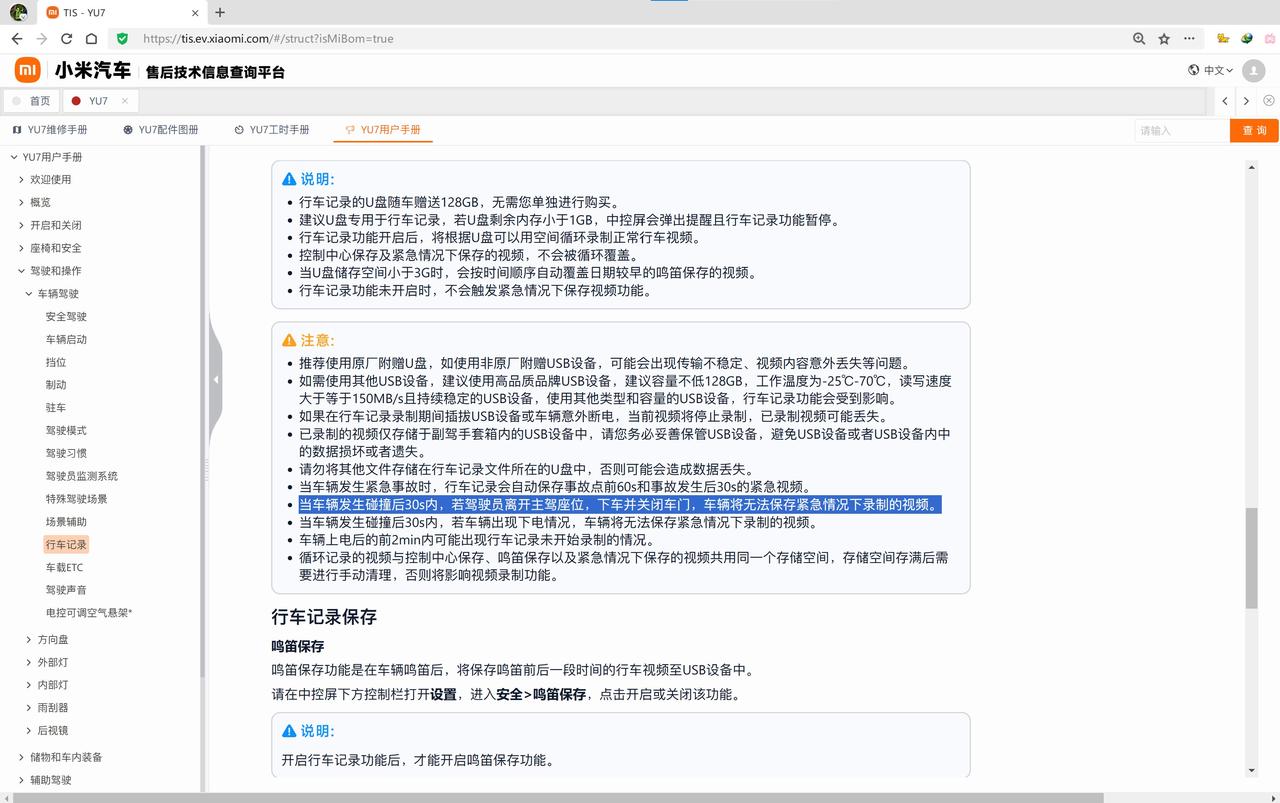This screenshot has width=1280, height=803.
Task: Collapse the 车辆驾驶 tree section
Action: coord(28,293)
